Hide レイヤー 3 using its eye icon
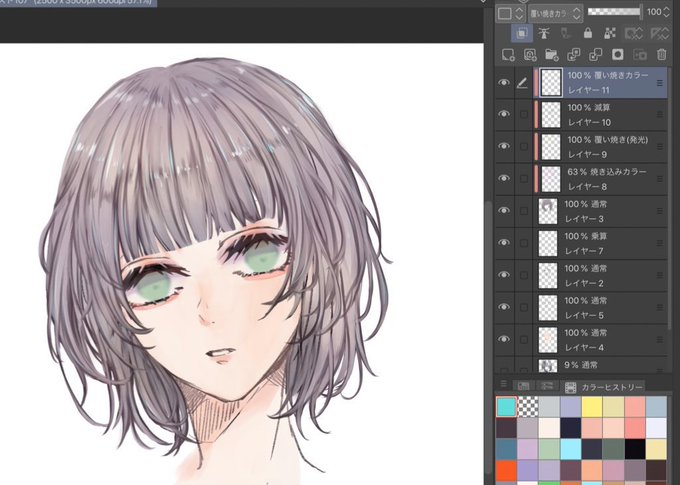The width and height of the screenshot is (680, 485). pyautogui.click(x=504, y=211)
